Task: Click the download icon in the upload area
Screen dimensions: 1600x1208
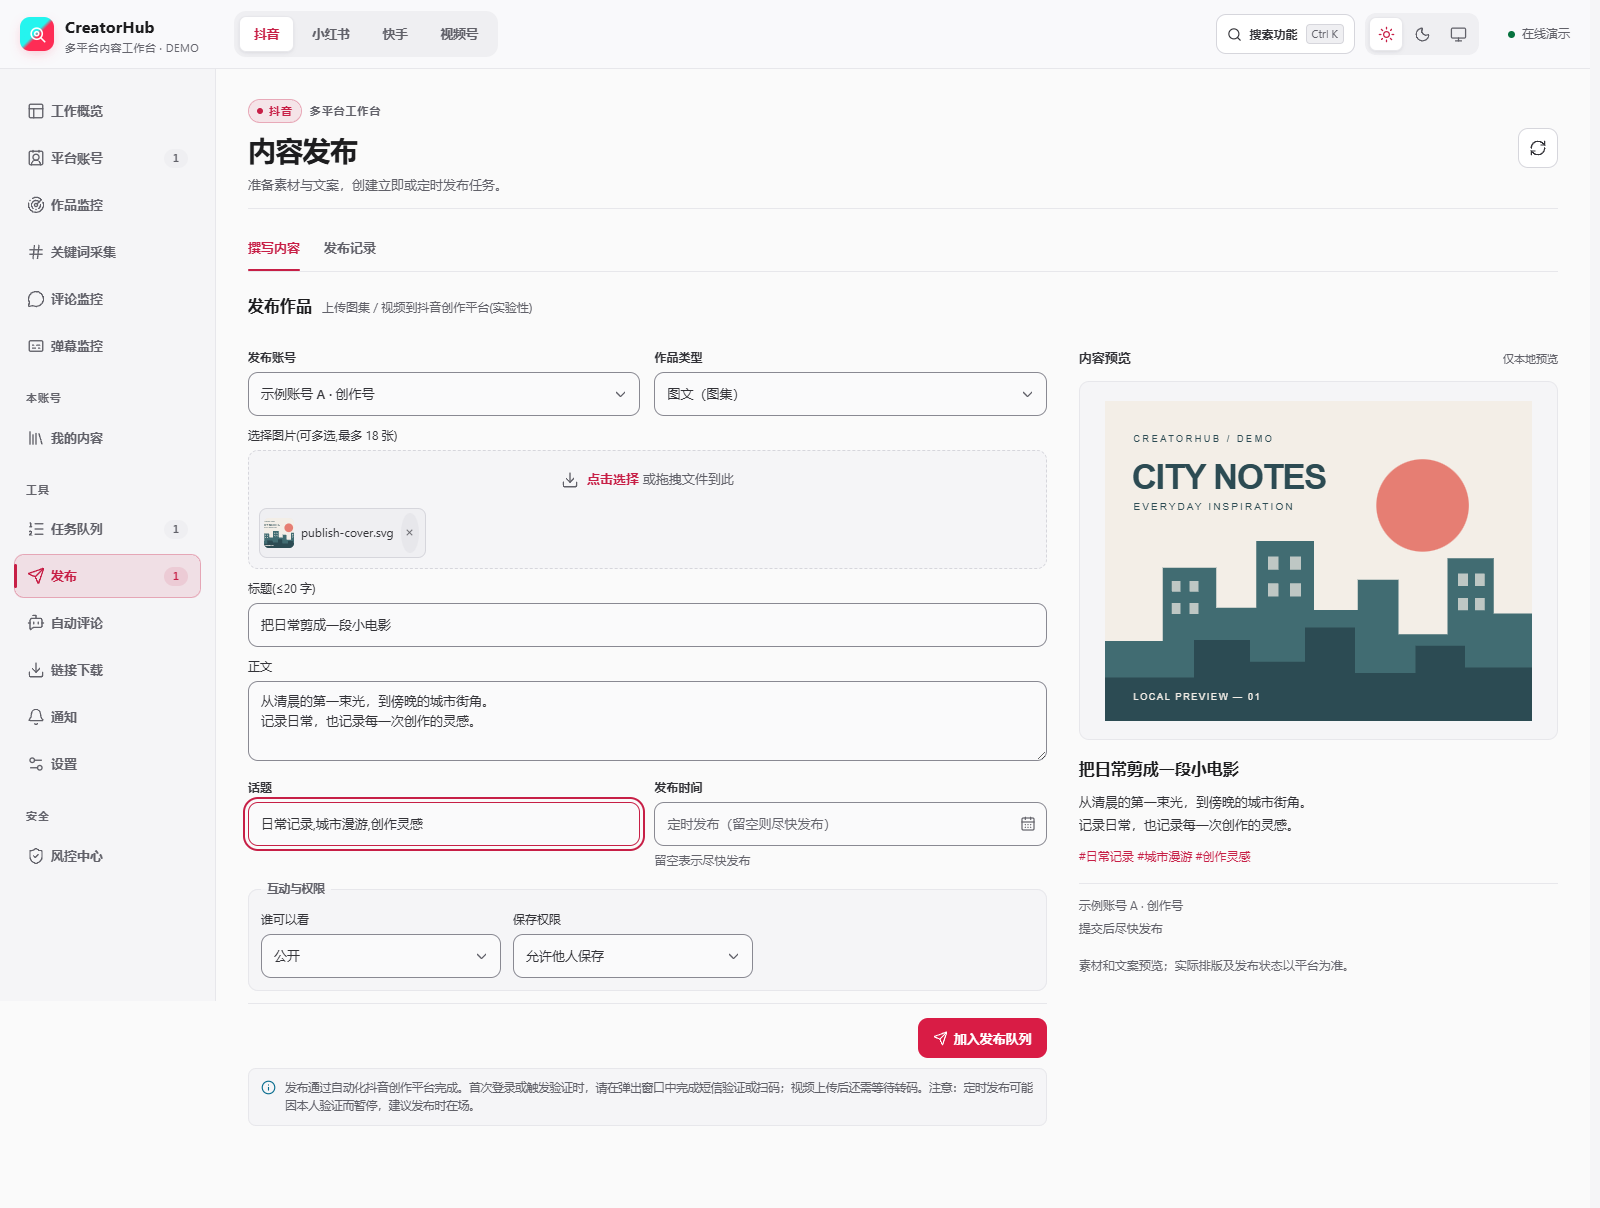Action: 570,480
